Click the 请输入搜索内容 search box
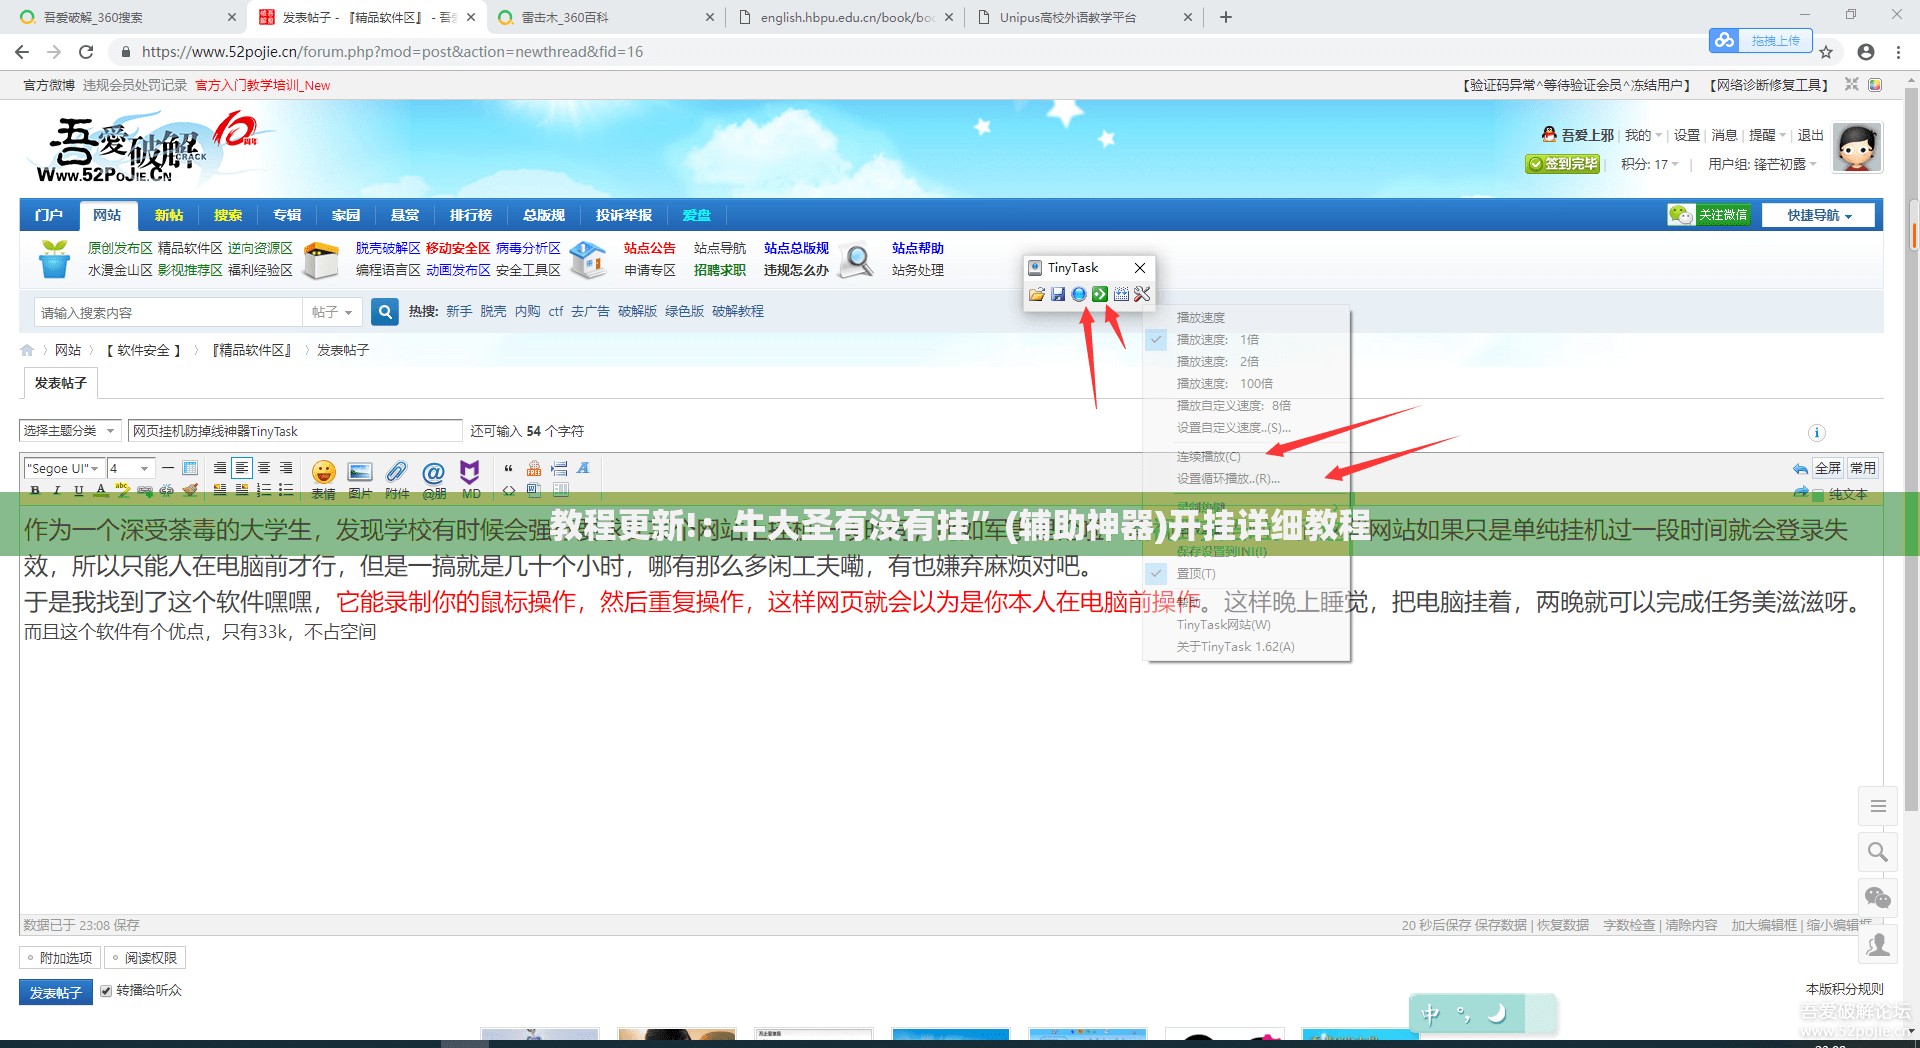 [168, 312]
